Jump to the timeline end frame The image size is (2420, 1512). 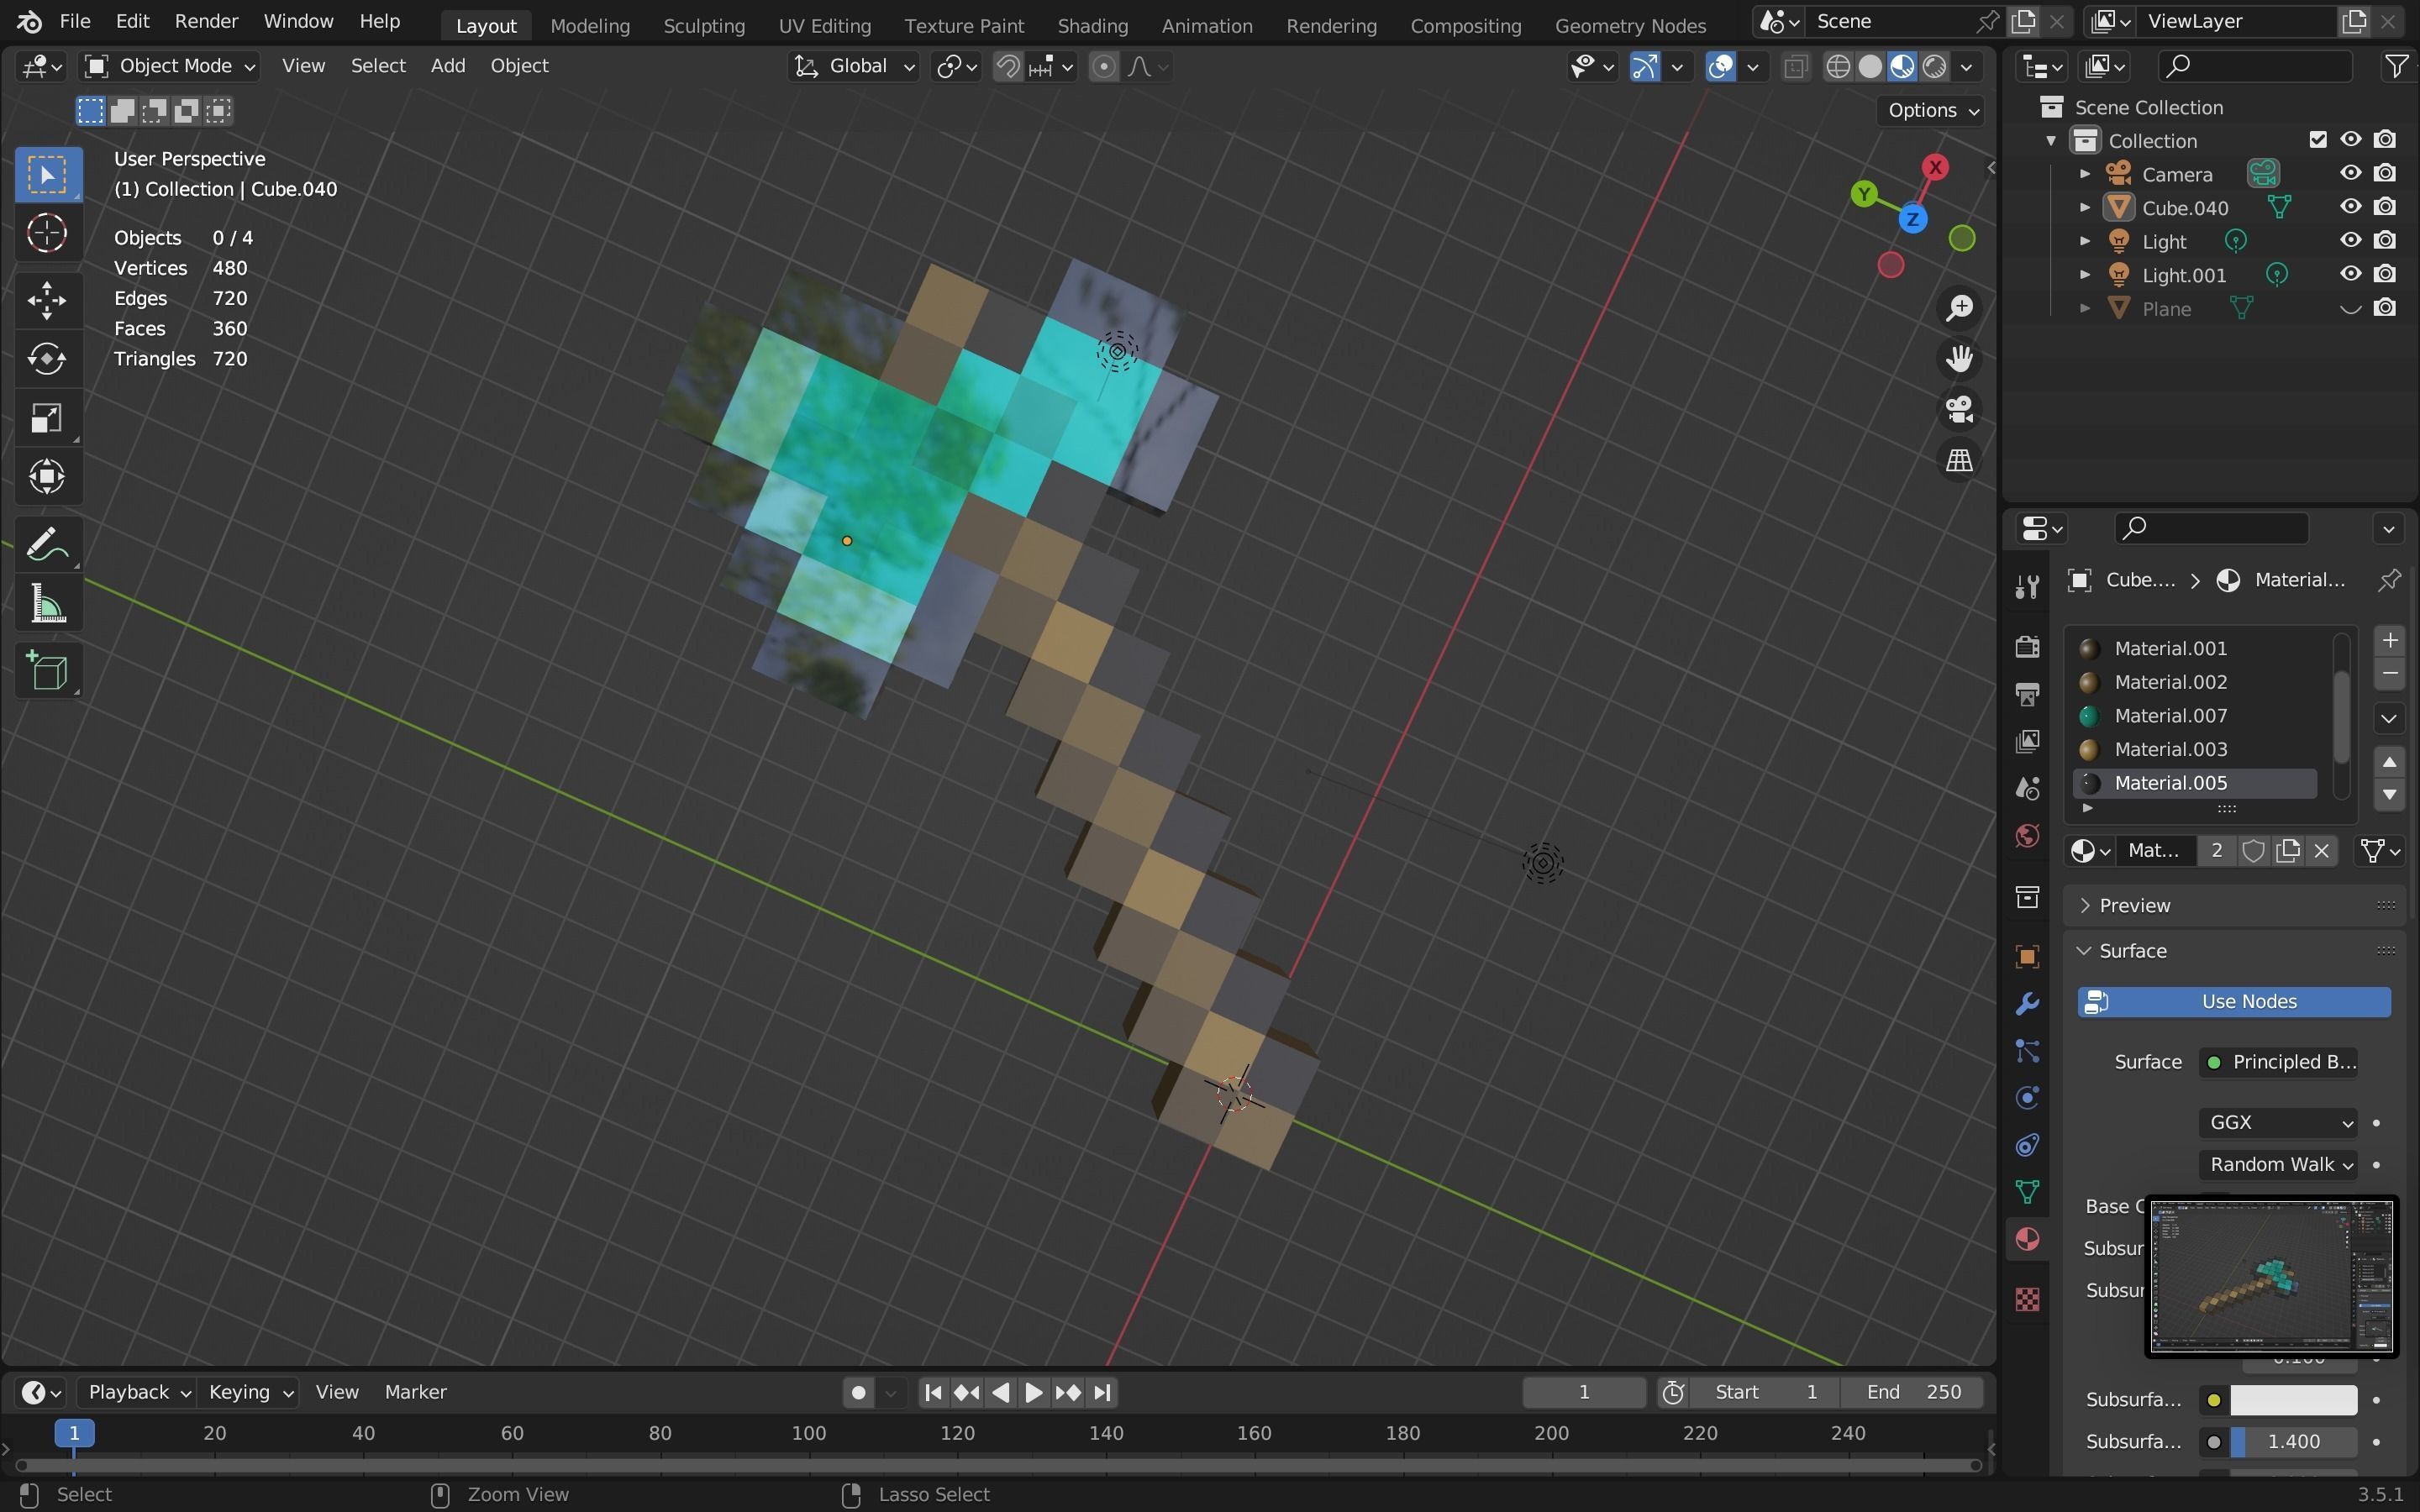pyautogui.click(x=1102, y=1392)
